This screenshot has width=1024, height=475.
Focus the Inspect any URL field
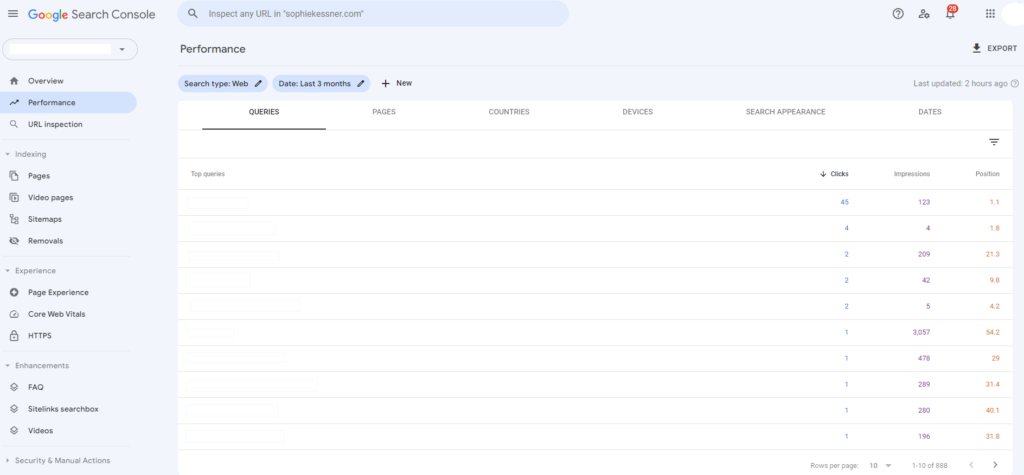point(373,13)
